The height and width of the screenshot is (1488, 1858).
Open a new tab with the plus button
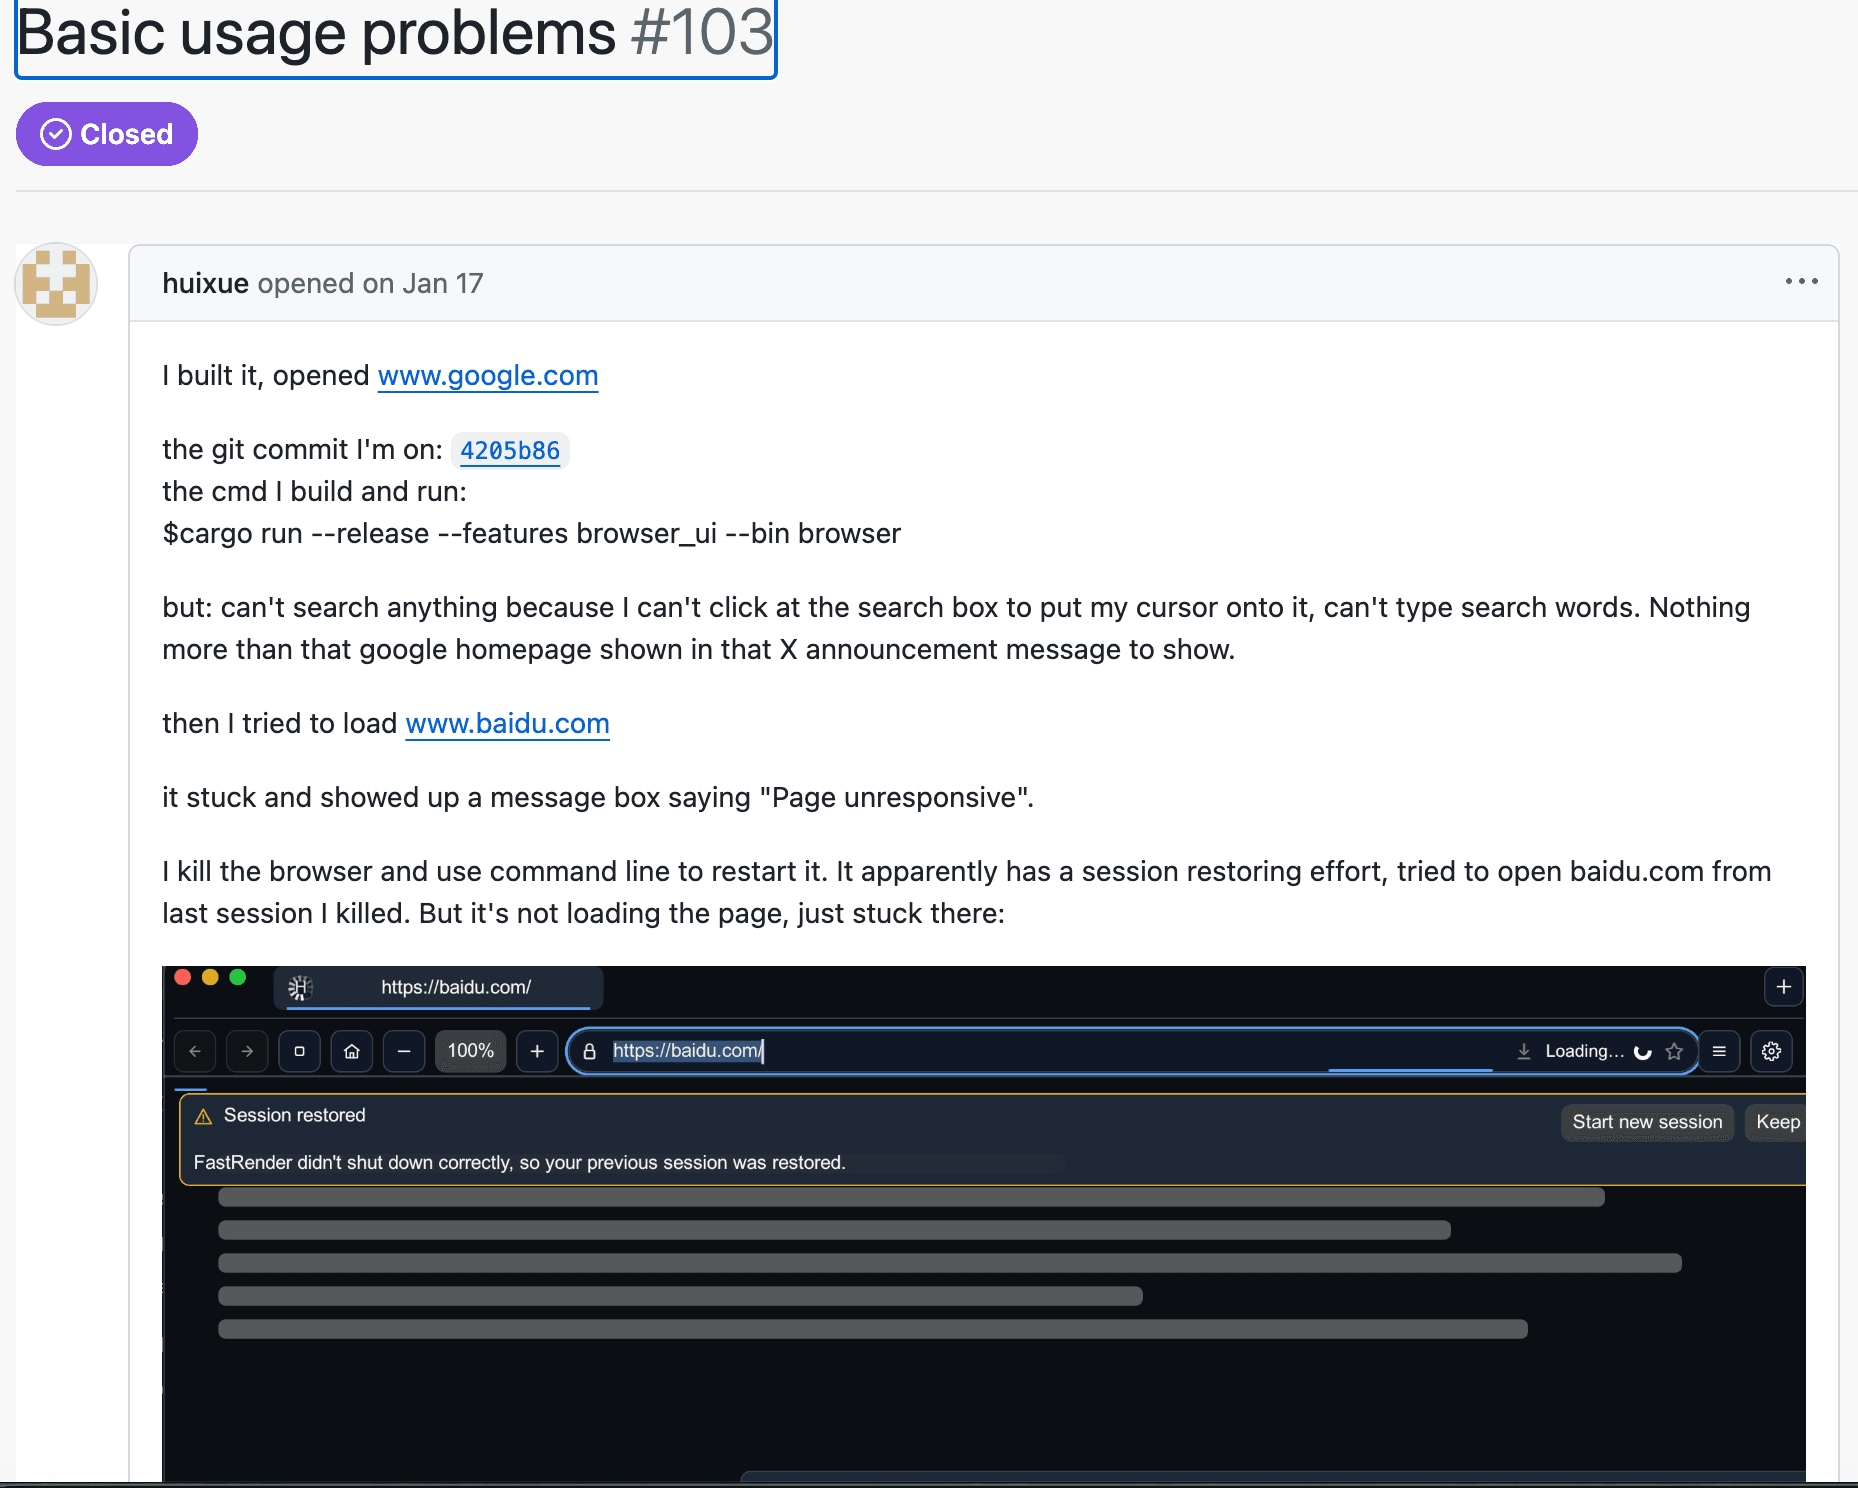click(1783, 987)
